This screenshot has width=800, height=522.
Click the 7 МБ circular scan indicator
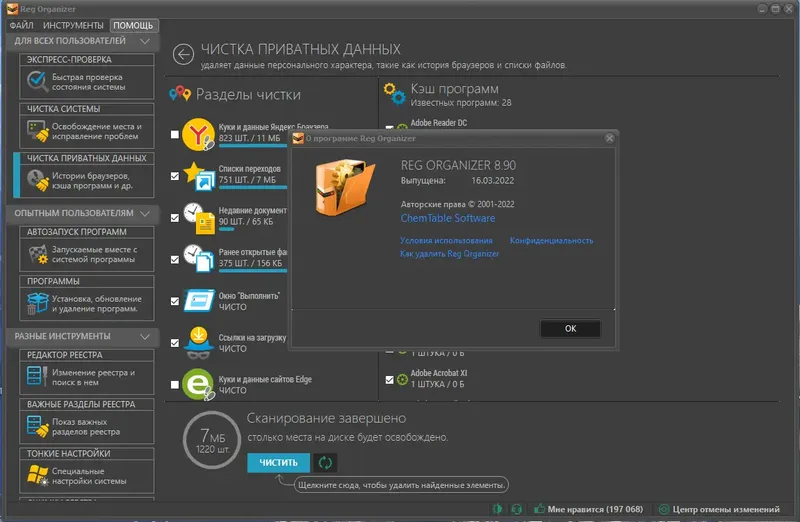212,440
